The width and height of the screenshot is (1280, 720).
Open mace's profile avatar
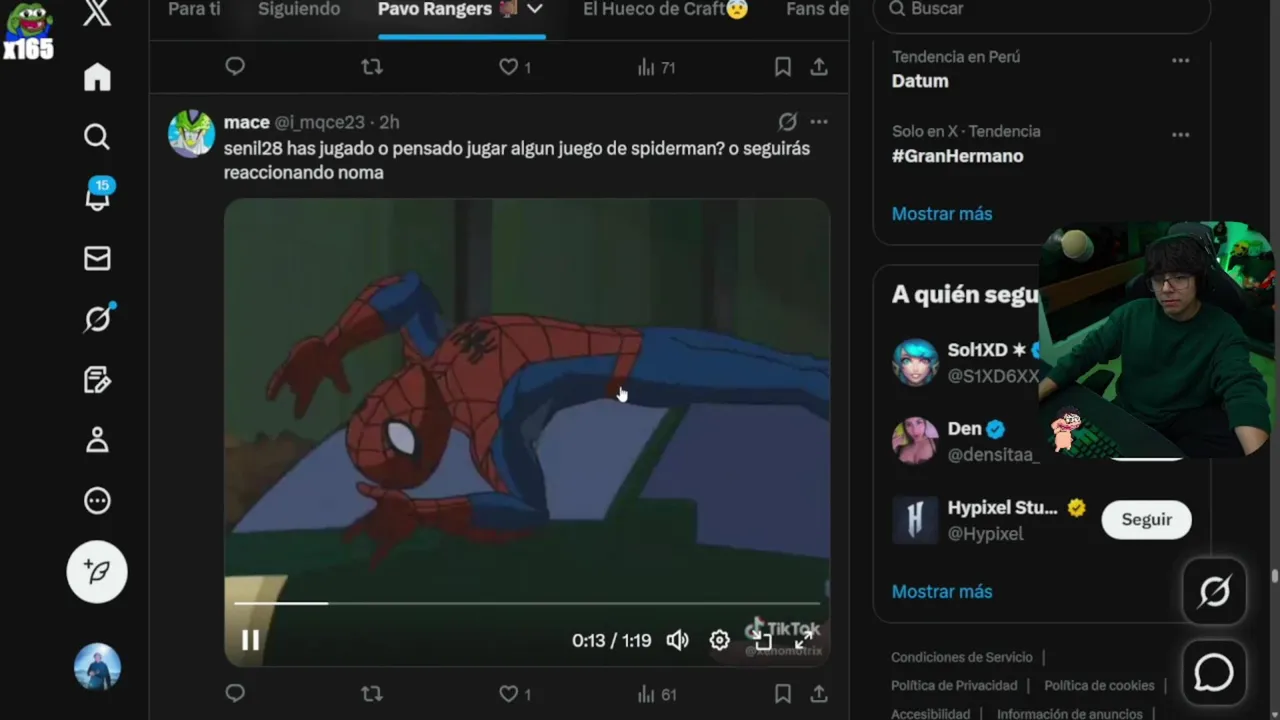(x=191, y=134)
